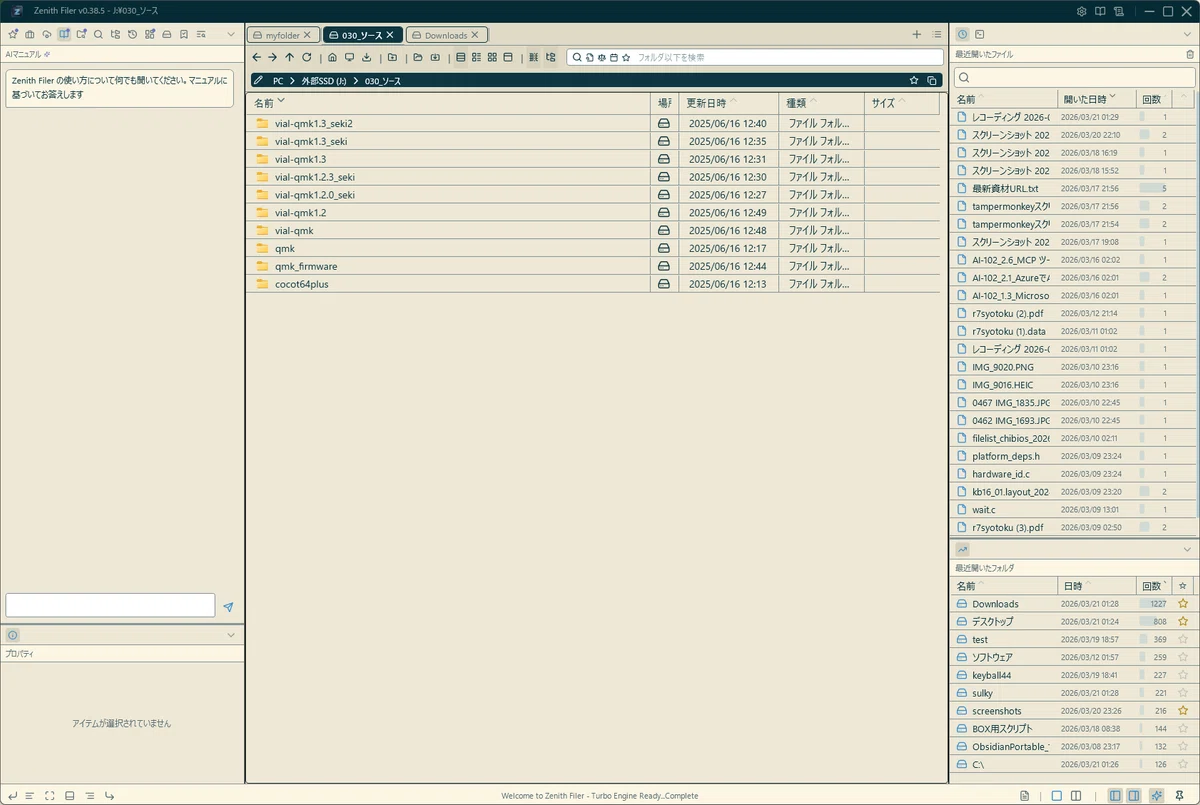This screenshot has height=805, width=1200.
Task: Open the tab list menu
Action: [936, 34]
